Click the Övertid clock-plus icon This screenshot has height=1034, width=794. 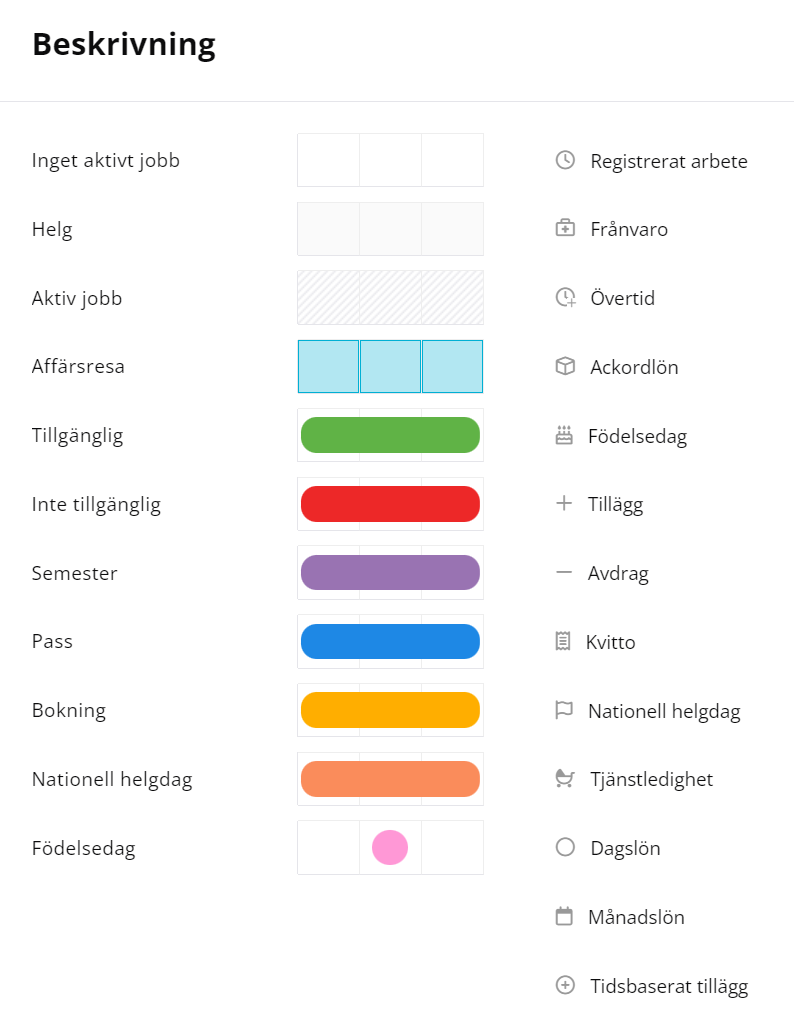point(565,297)
